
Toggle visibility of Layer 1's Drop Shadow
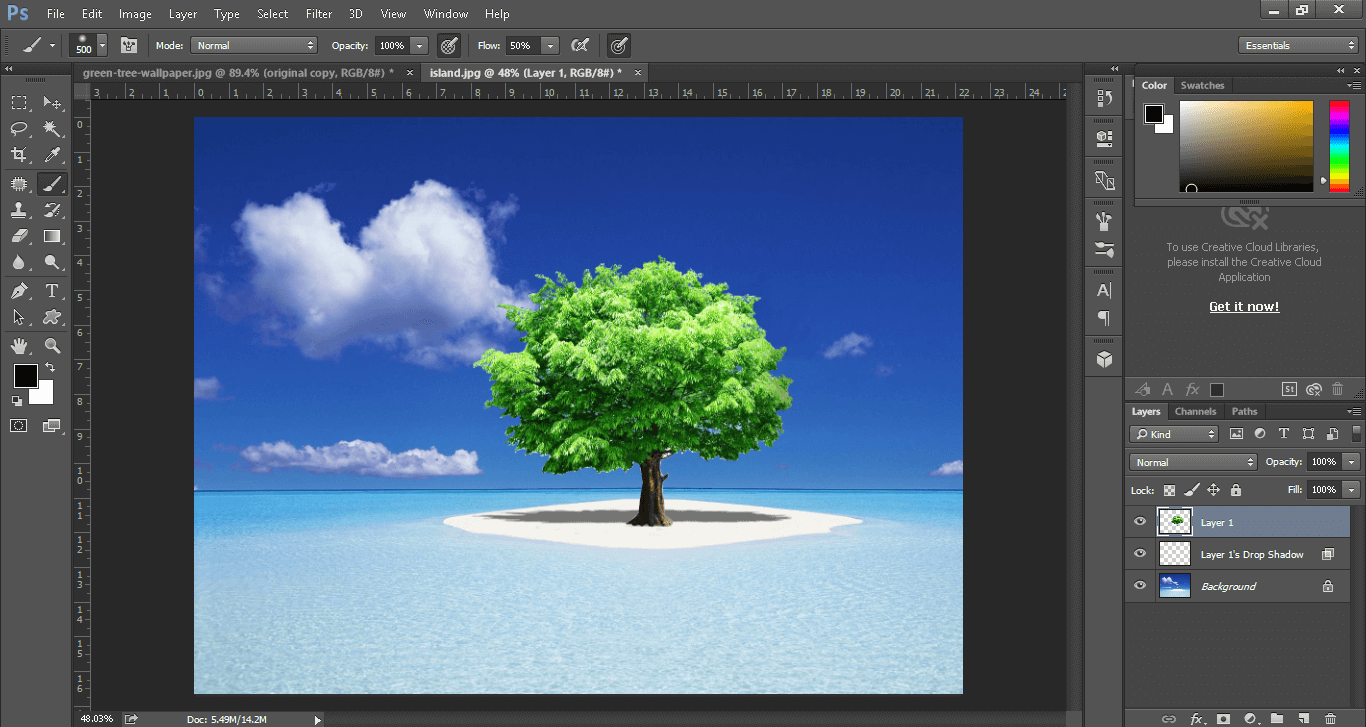point(1140,554)
